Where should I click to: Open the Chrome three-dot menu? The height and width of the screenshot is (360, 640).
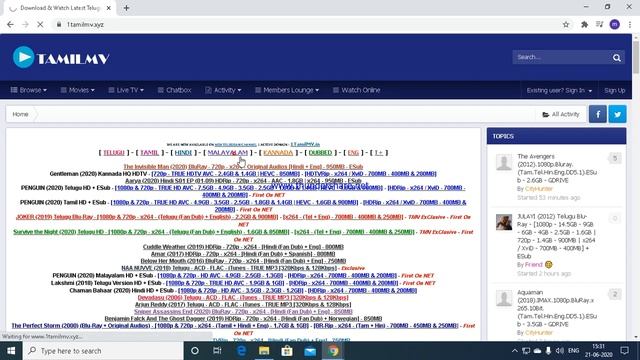point(630,24)
